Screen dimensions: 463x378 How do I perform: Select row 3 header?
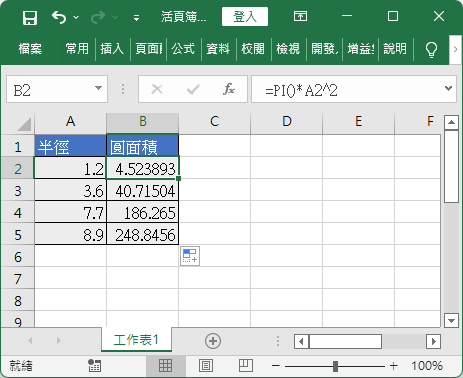(18, 191)
